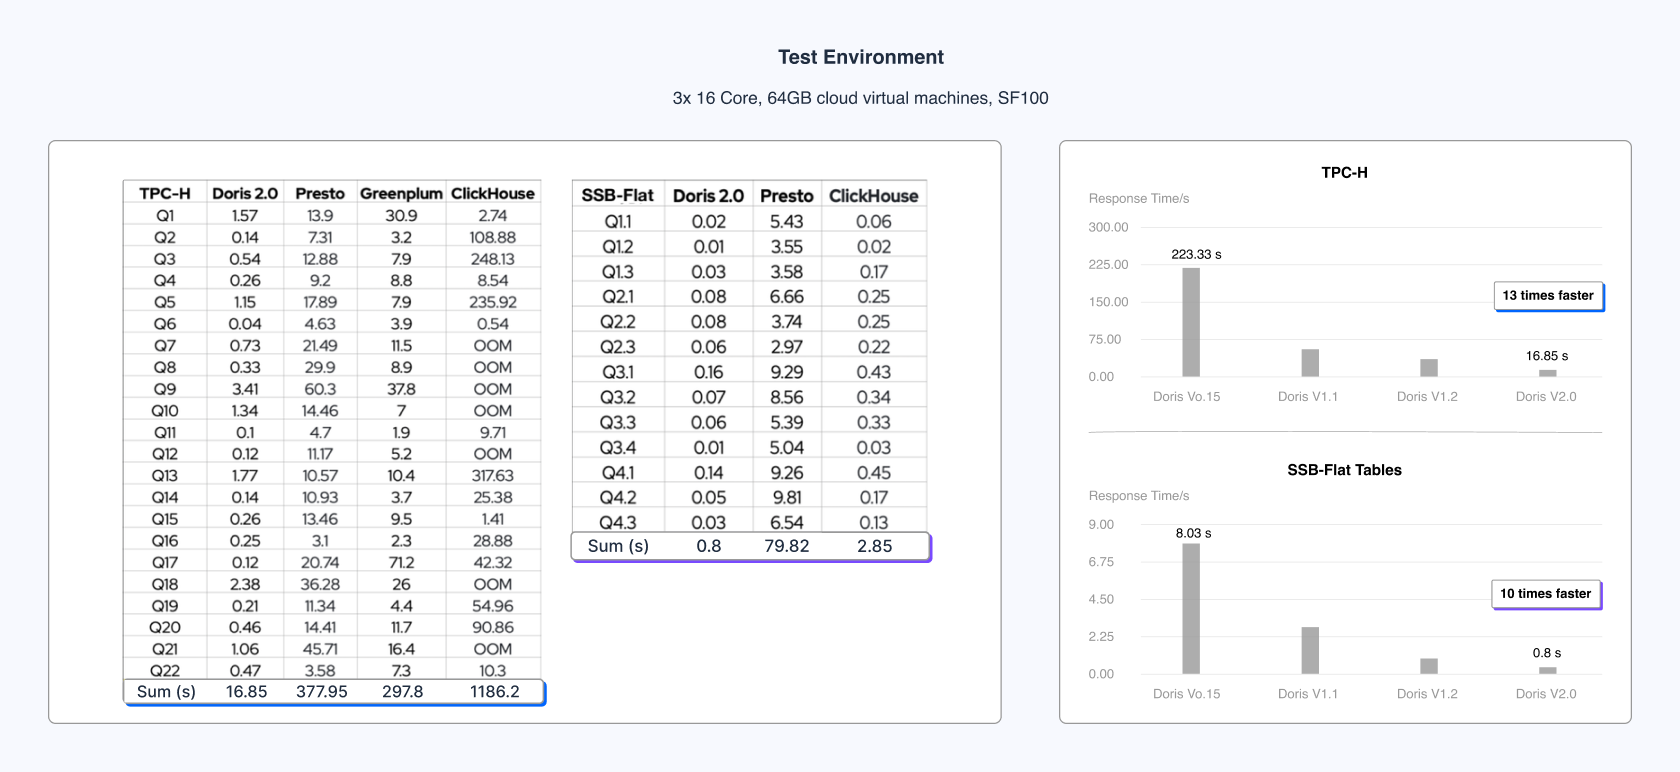Click "Response Time/s" in the TPC-H chart
Screen dimensions: 1680x772
1139,198
